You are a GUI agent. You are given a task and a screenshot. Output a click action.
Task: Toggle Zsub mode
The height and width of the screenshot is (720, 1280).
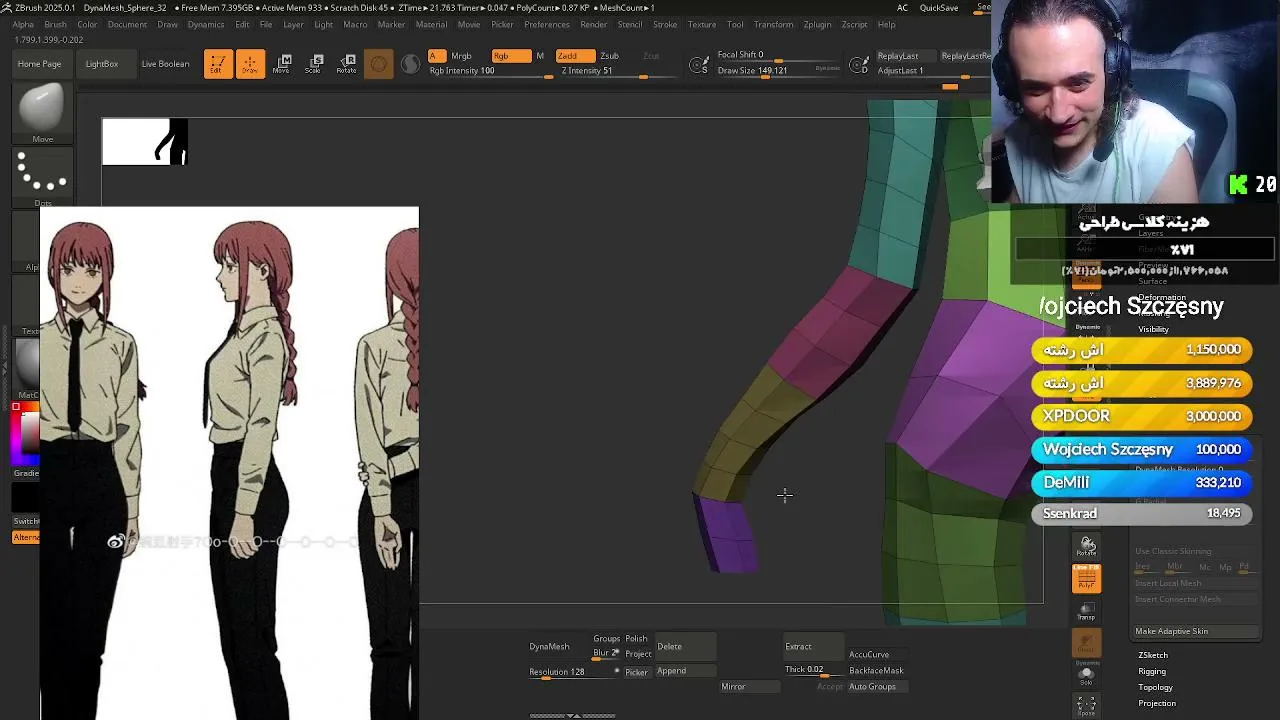(609, 56)
